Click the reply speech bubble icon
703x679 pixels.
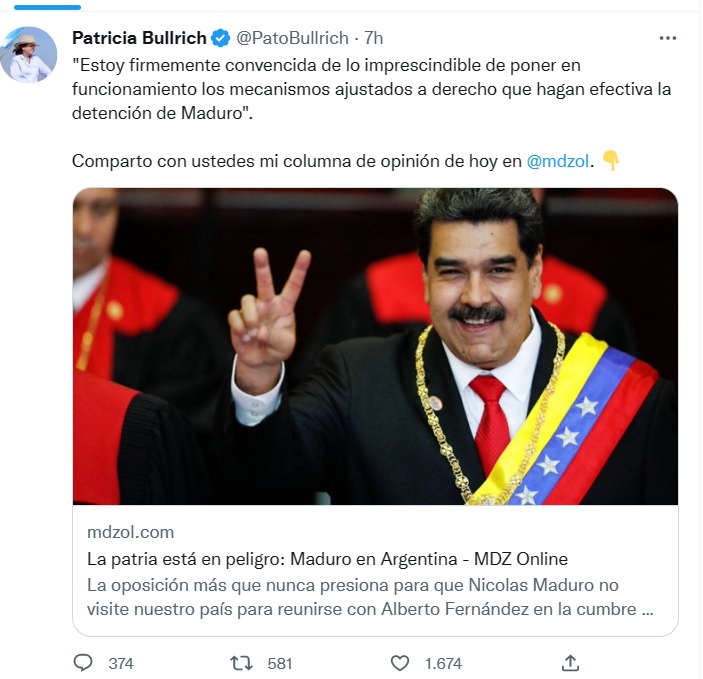(x=83, y=662)
